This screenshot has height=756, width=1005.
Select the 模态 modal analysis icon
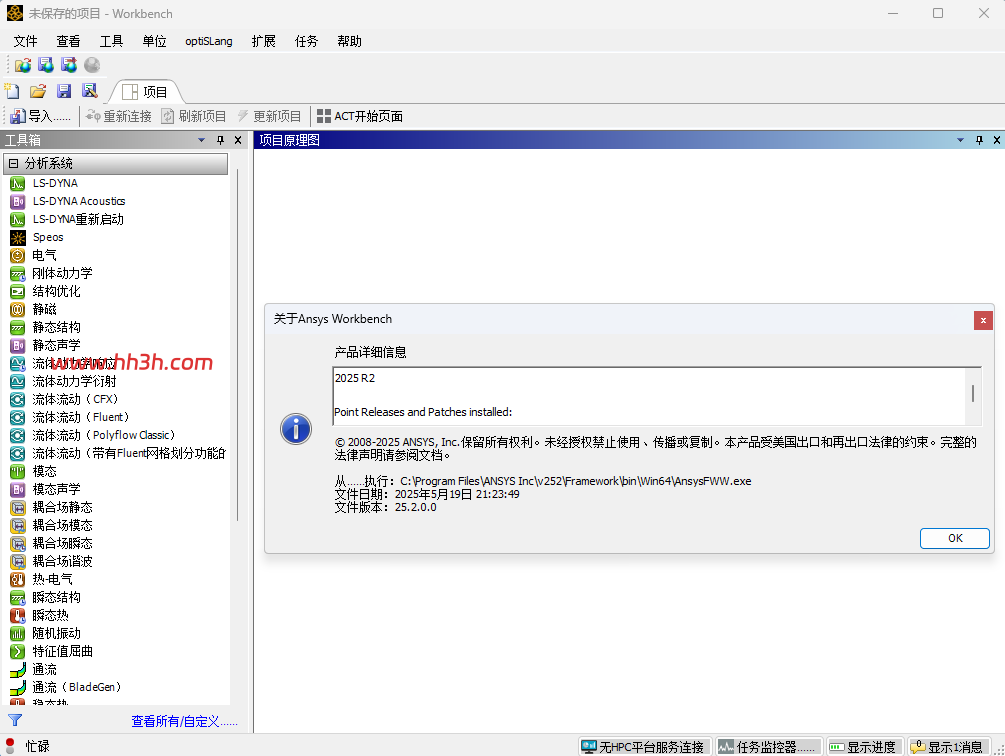(18, 472)
